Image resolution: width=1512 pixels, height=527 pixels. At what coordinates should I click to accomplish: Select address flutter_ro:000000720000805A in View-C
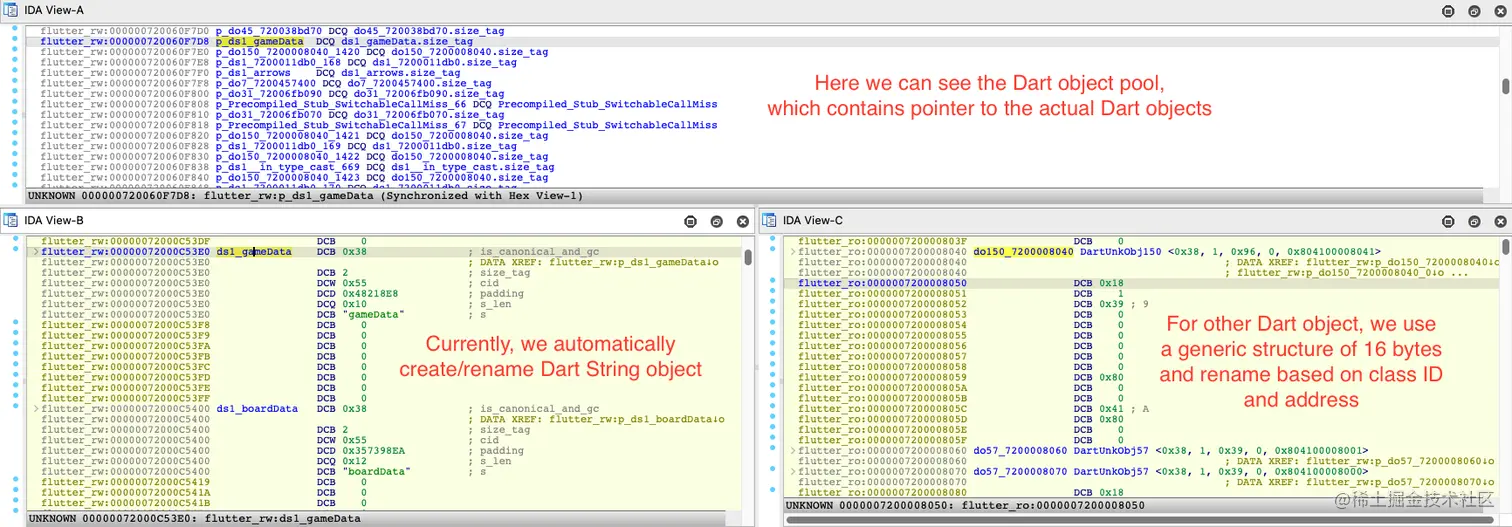click(x=883, y=388)
